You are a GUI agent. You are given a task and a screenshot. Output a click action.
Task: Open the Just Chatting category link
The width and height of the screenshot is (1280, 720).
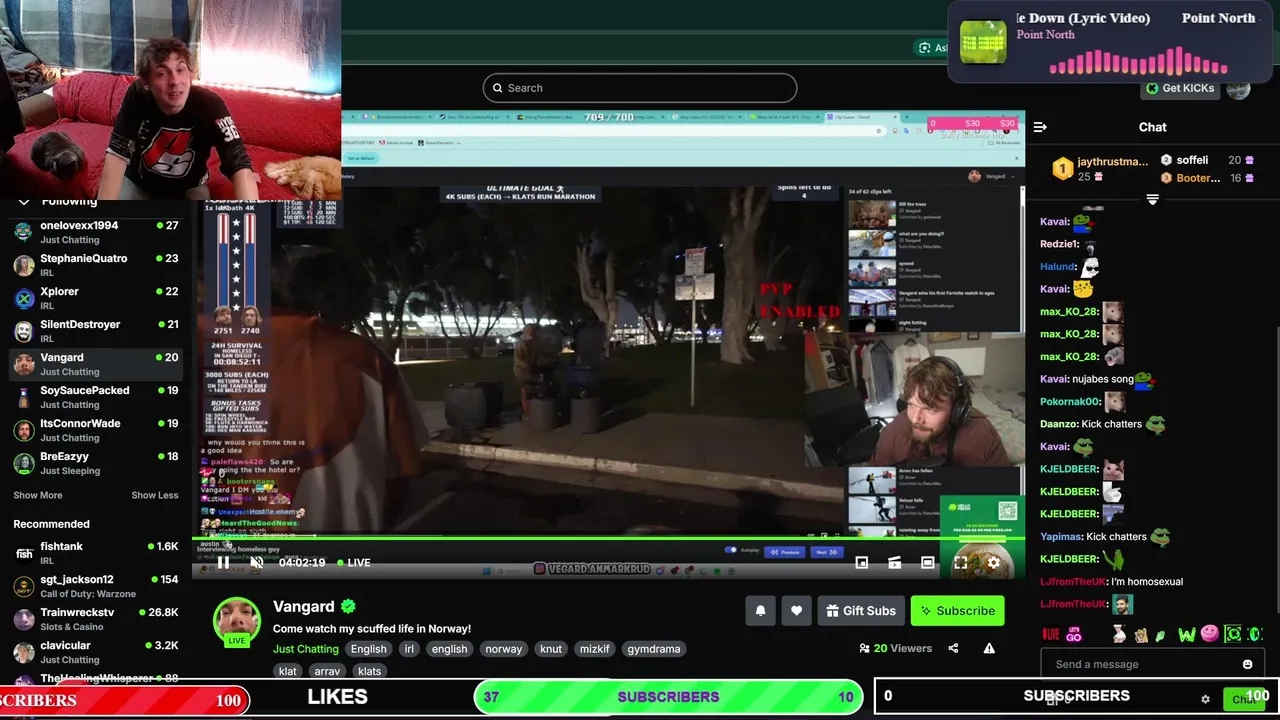pos(306,649)
